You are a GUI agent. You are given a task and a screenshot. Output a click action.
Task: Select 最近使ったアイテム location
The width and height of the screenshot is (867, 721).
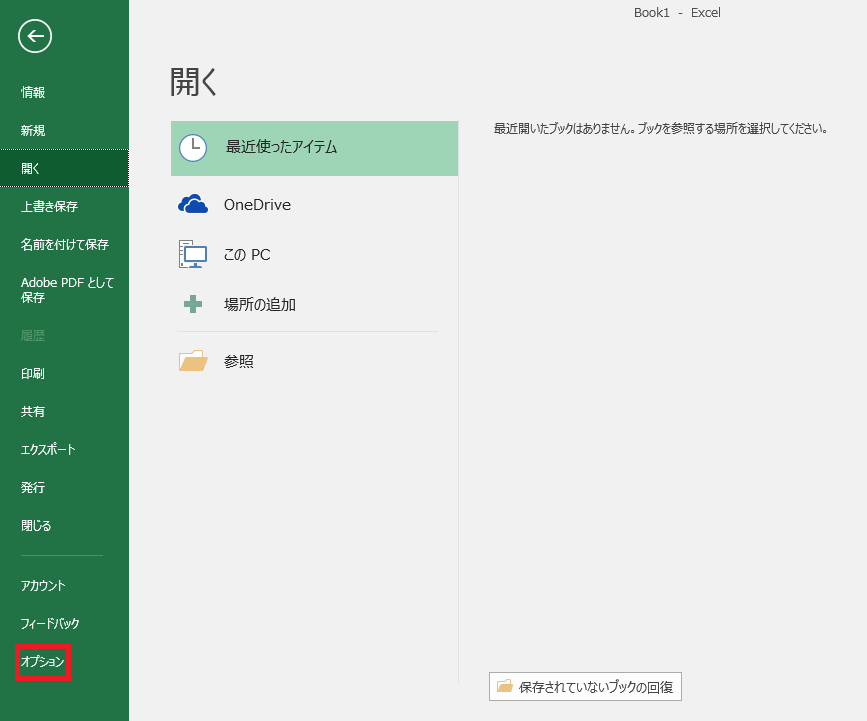pyautogui.click(x=315, y=148)
